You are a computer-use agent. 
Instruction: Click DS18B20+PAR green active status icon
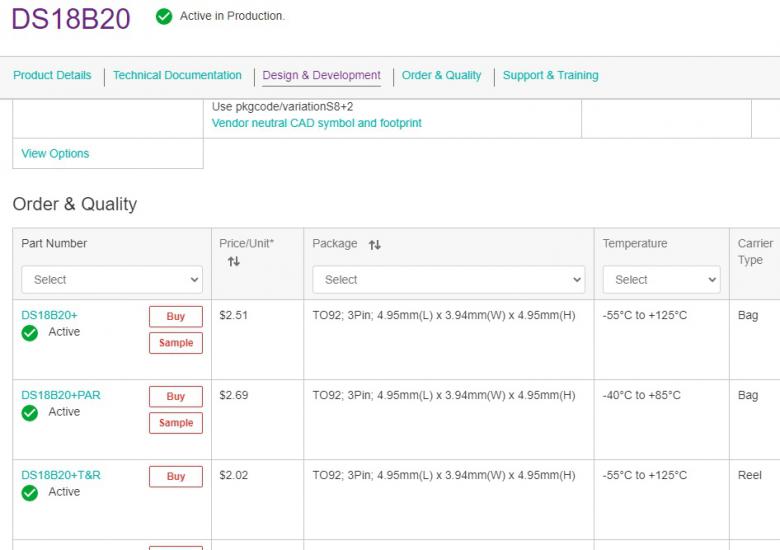click(30, 413)
